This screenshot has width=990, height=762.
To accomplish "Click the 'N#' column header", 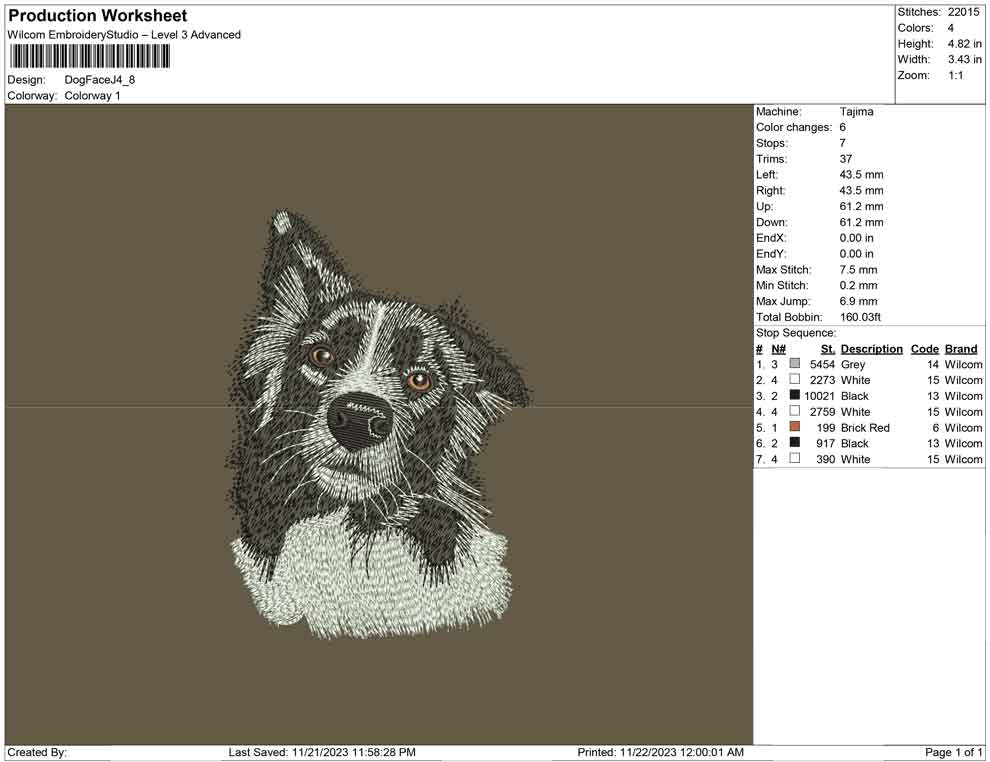I will click(778, 349).
